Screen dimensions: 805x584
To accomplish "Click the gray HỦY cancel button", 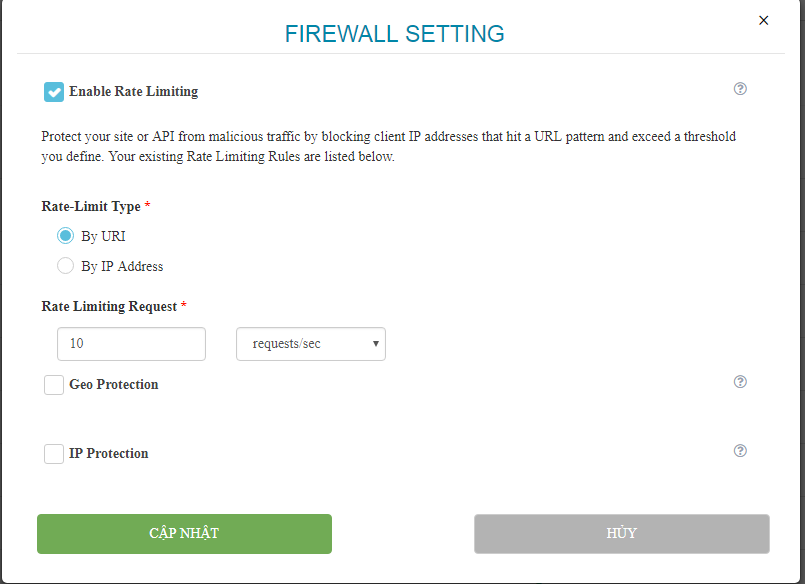I will click(x=621, y=534).
